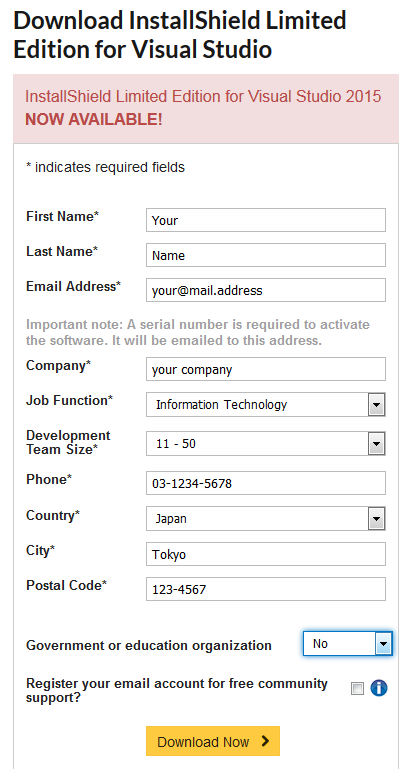411x769 pixels.
Task: Open the Job Function dropdown arrow
Action: [376, 405]
